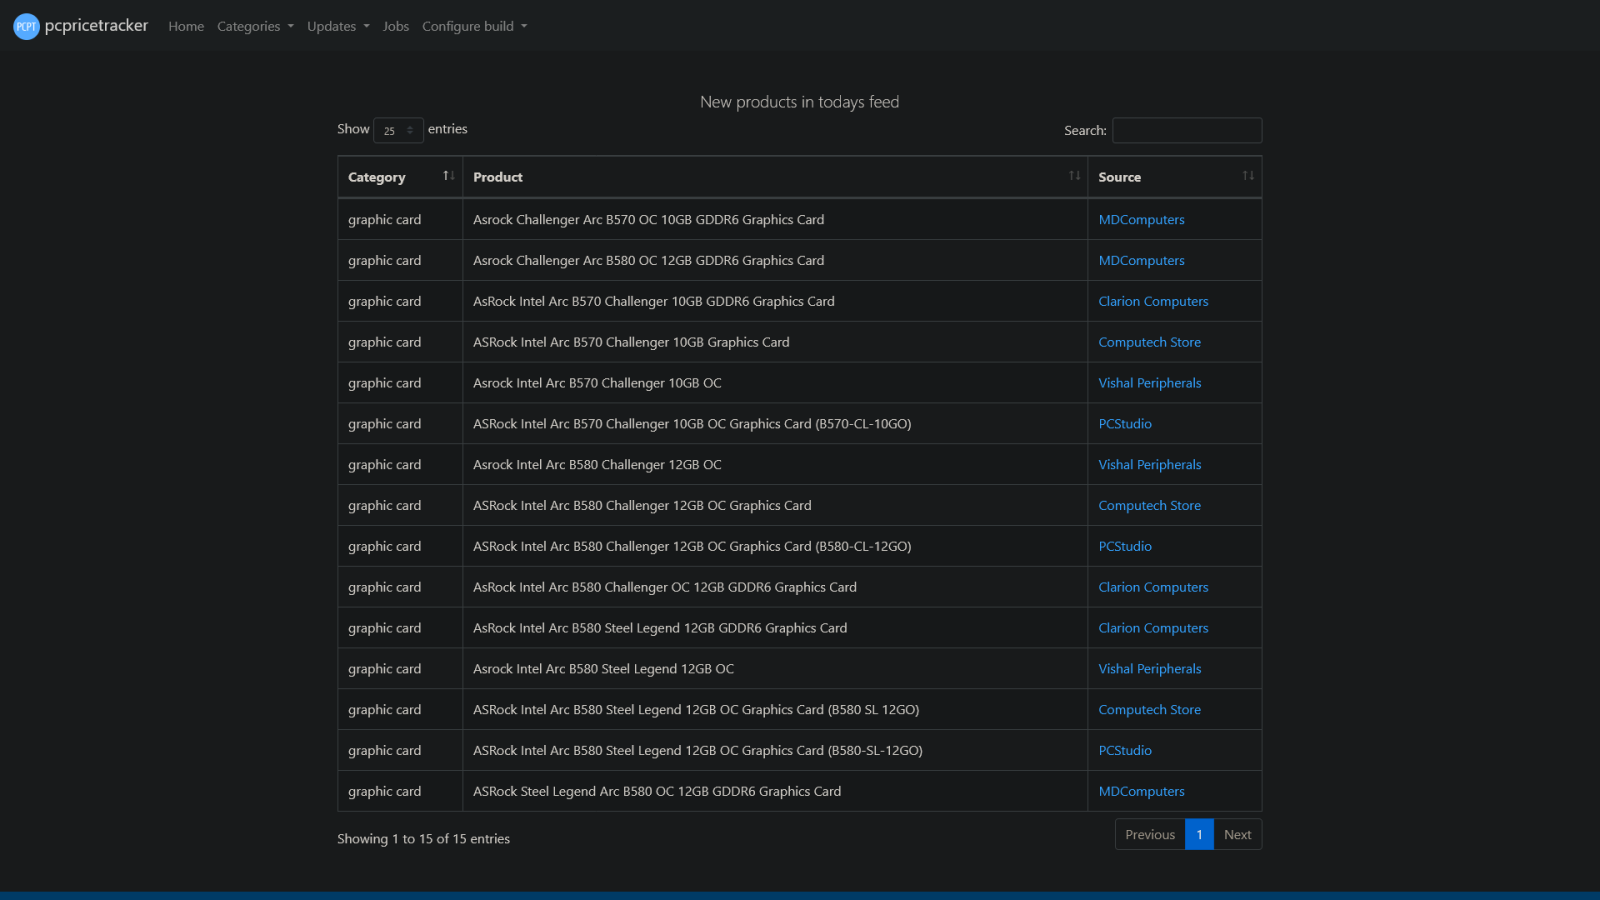This screenshot has width=1600, height=900.
Task: Visit PCStudio link for B570-CL-10GO card
Action: (1125, 424)
